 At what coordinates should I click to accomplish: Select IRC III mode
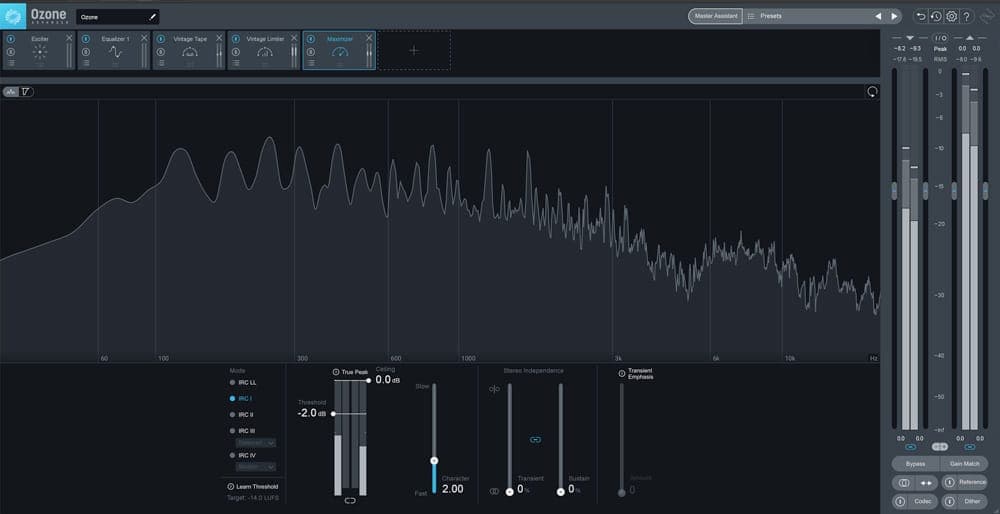tap(242, 430)
